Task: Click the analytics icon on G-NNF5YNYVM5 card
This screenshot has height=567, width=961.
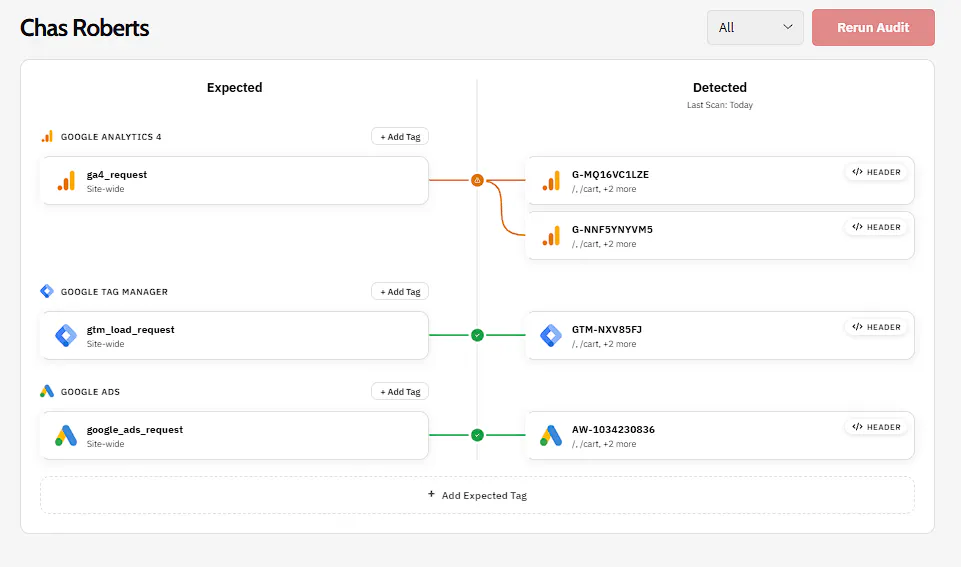Action: point(552,236)
